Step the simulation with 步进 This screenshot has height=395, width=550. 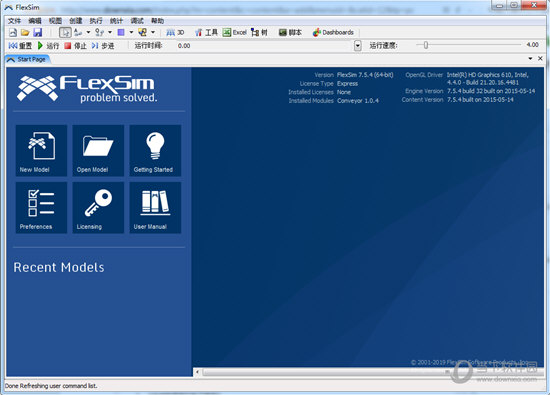103,46
